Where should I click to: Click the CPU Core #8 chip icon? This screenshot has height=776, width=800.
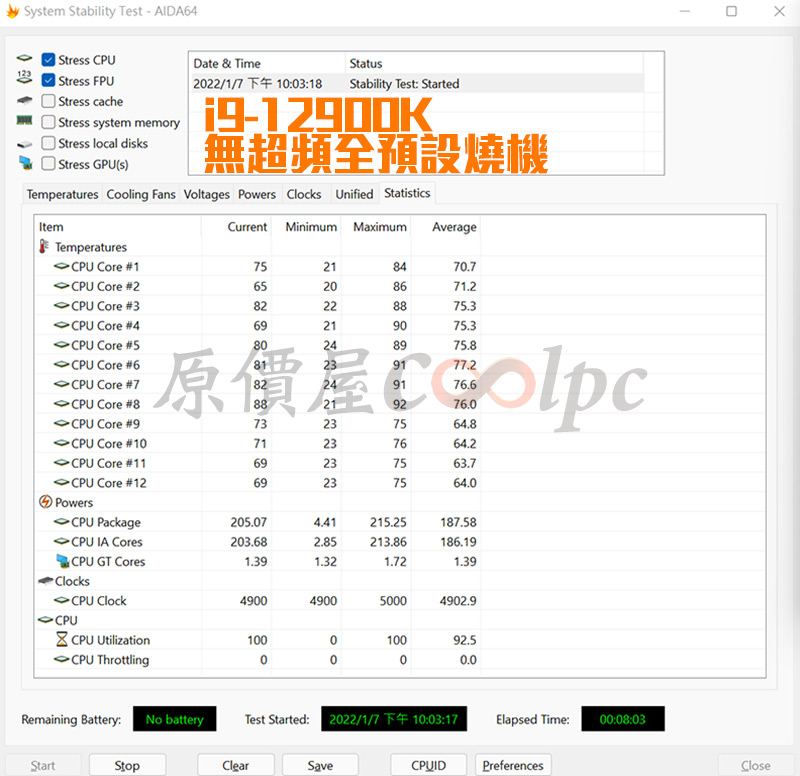tap(62, 404)
